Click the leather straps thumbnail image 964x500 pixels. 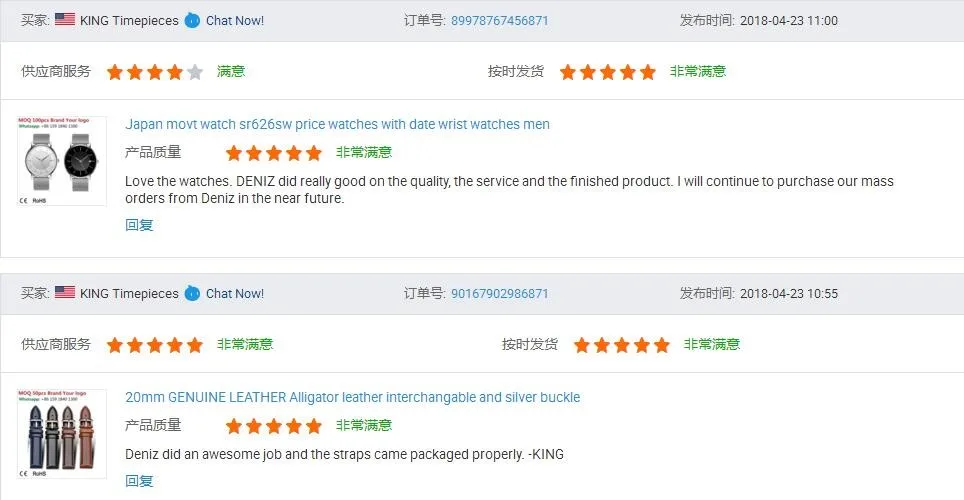(x=62, y=434)
